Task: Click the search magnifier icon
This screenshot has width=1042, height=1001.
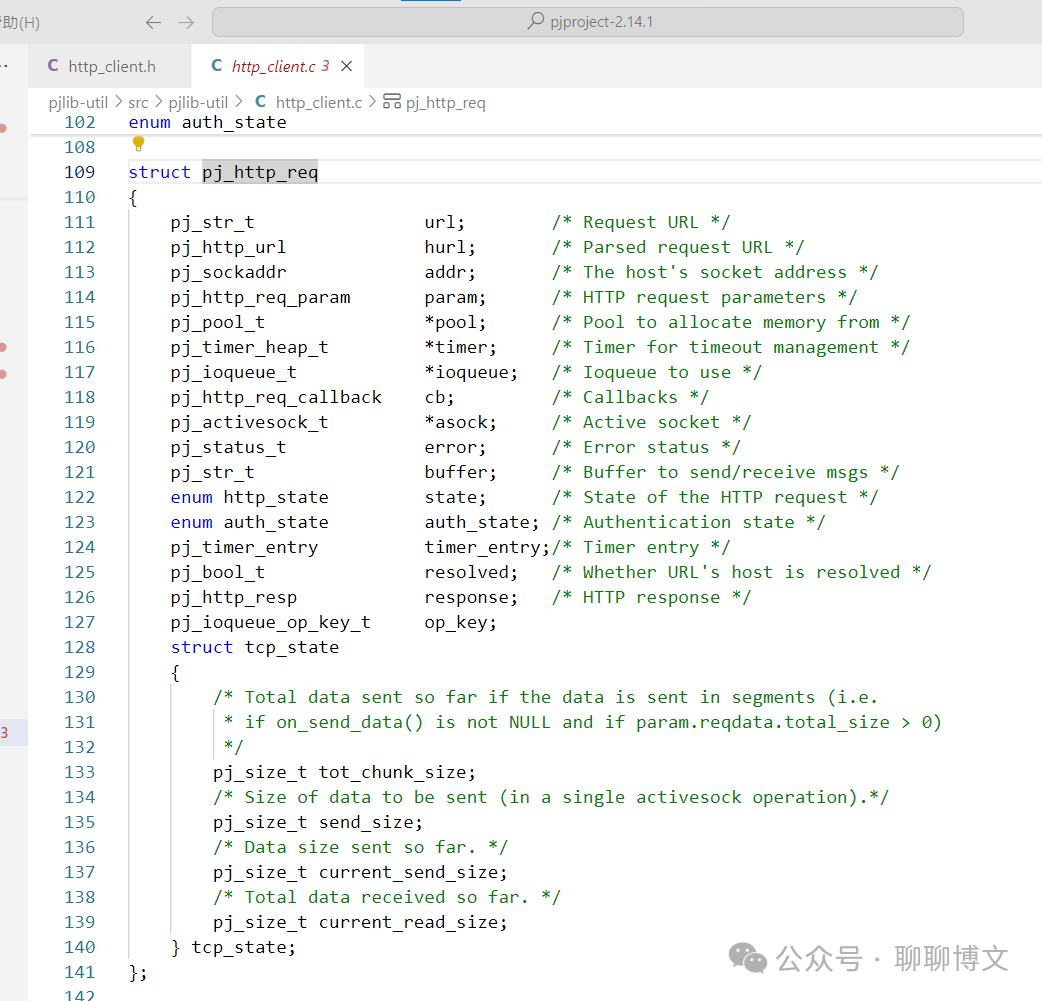Action: (536, 21)
